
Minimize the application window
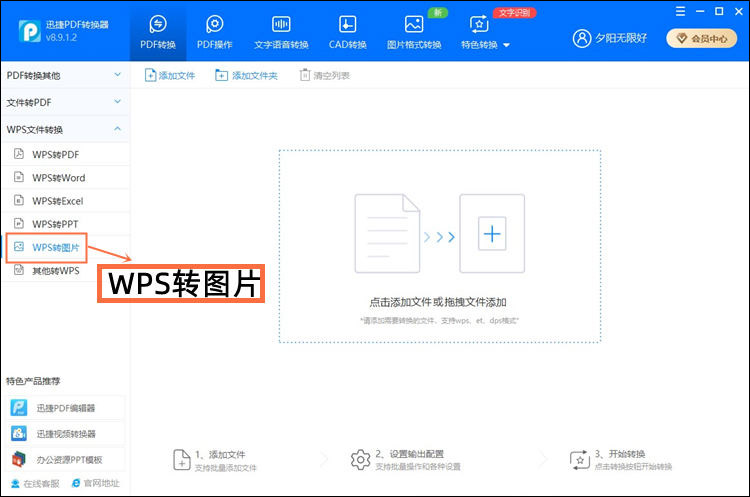700,11
